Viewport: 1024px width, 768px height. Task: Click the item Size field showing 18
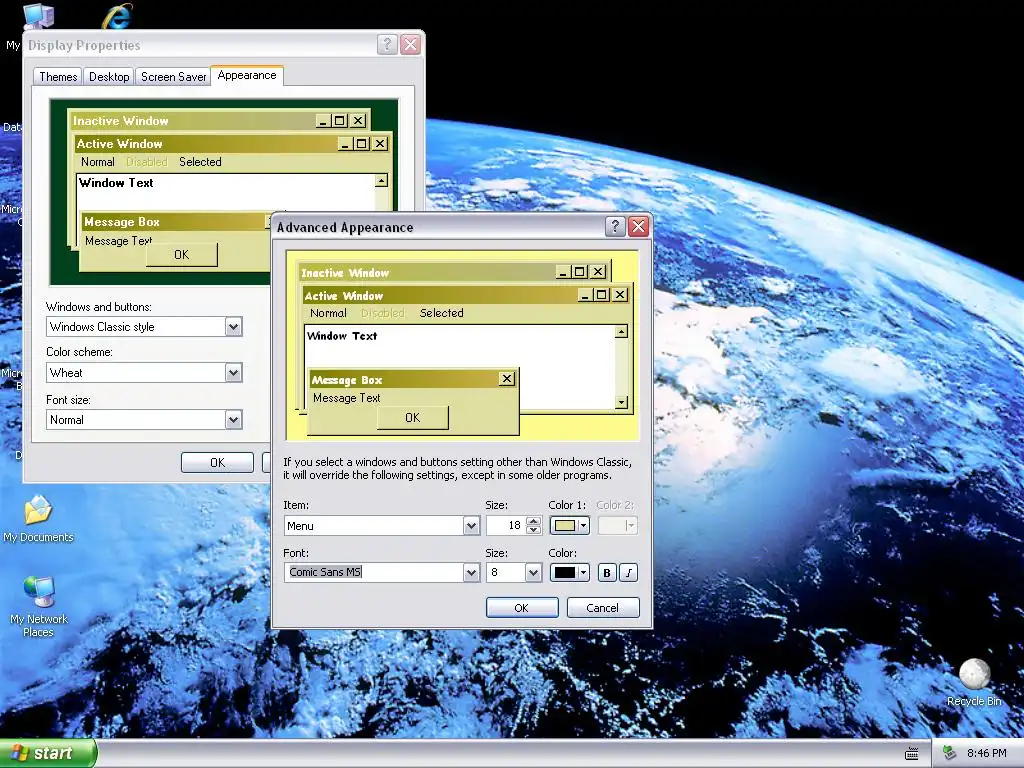506,526
